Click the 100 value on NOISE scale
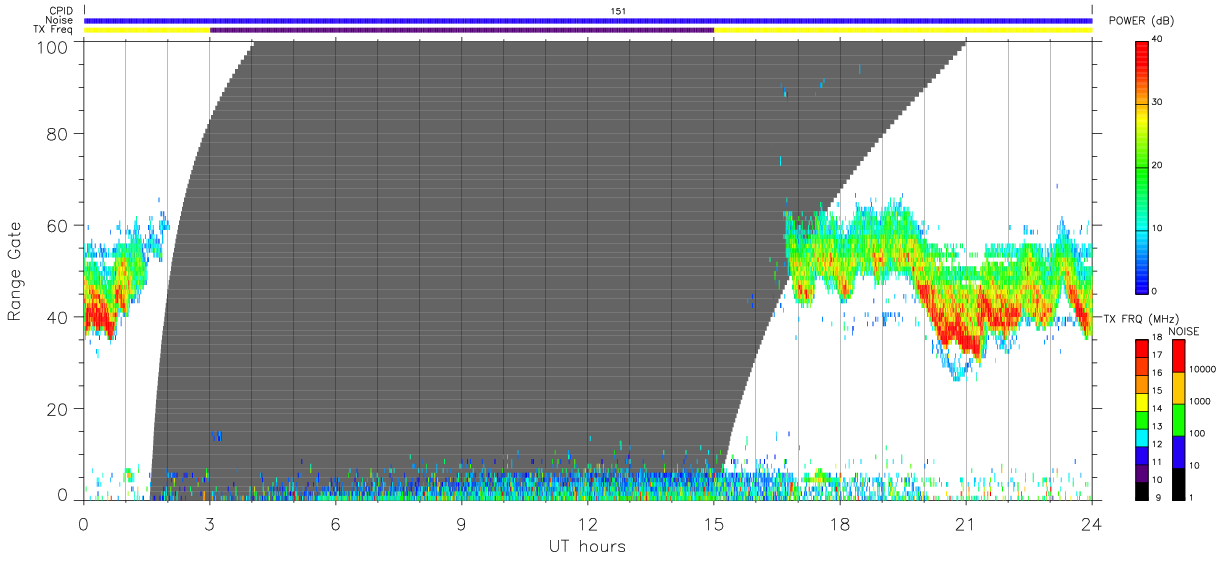The width and height of the screenshot is (1228, 567). (1196, 433)
